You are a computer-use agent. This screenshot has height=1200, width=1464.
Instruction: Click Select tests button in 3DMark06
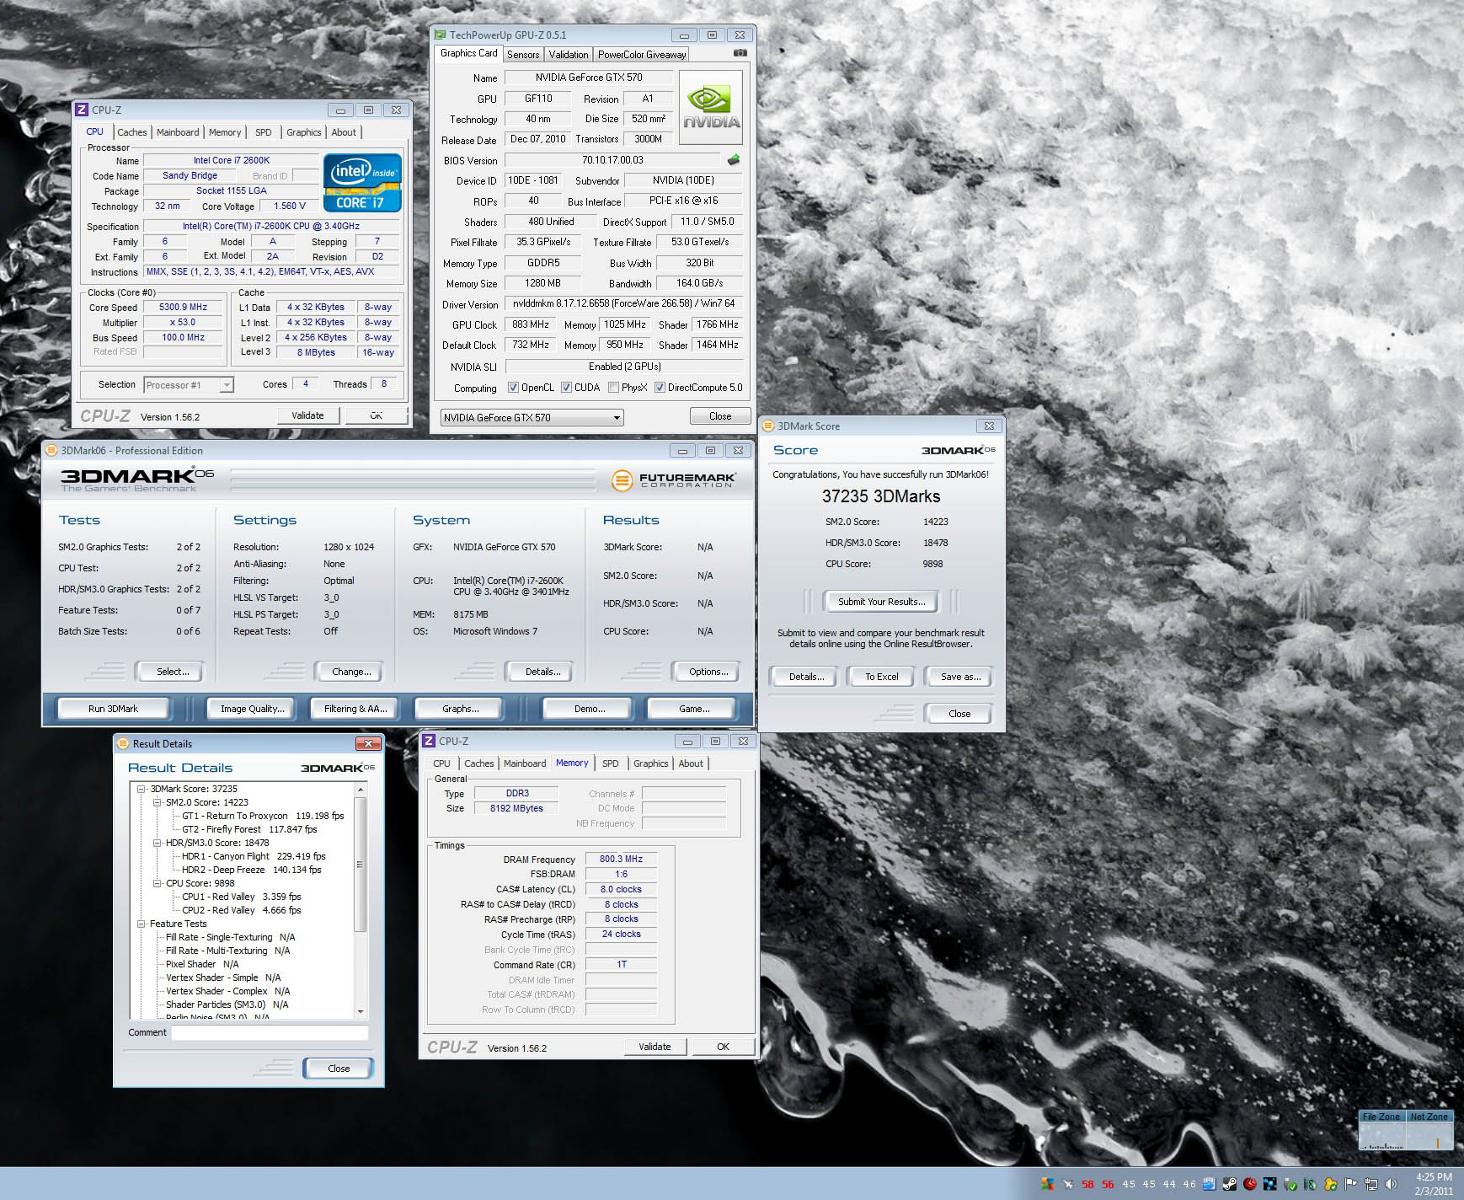click(172, 671)
